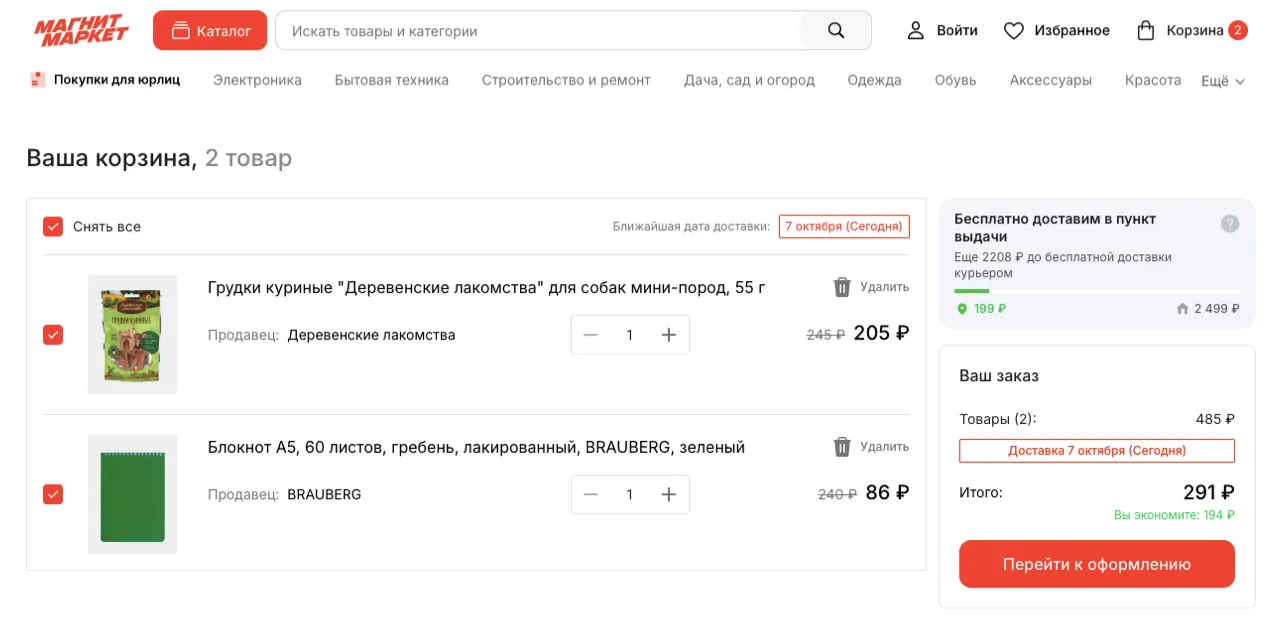1272x641 pixels.
Task: Uncheck the Грудки куриные item checkbox
Action: click(x=53, y=335)
